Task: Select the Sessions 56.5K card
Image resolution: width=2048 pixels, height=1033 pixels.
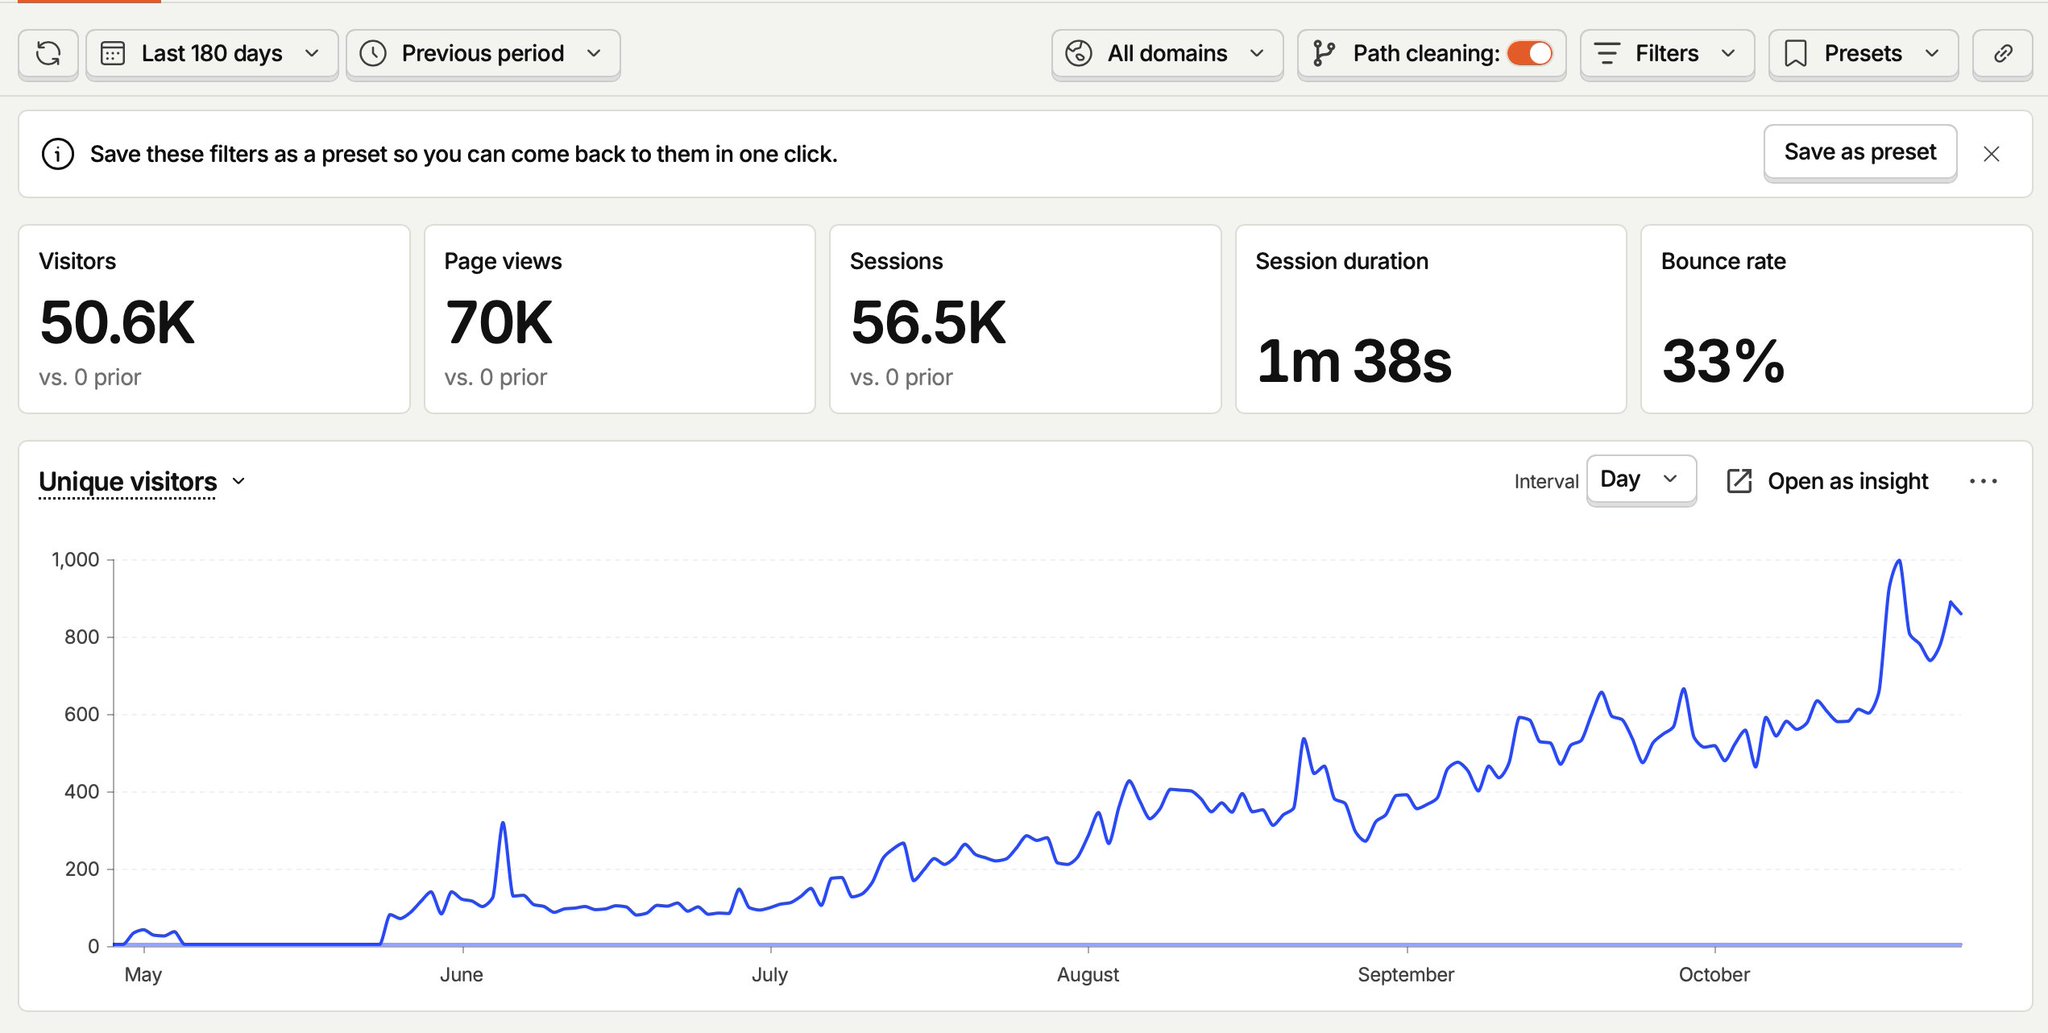Action: 1025,319
